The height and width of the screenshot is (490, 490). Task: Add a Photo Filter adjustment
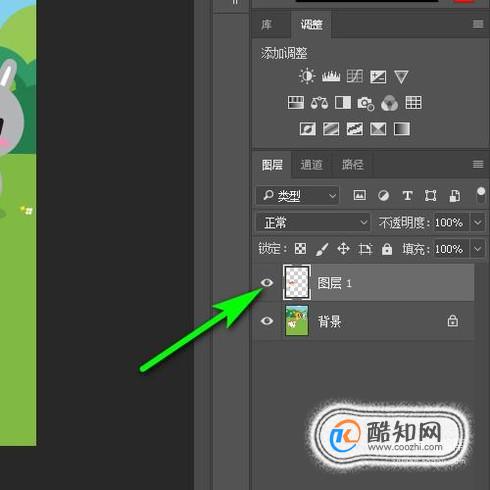click(x=366, y=103)
